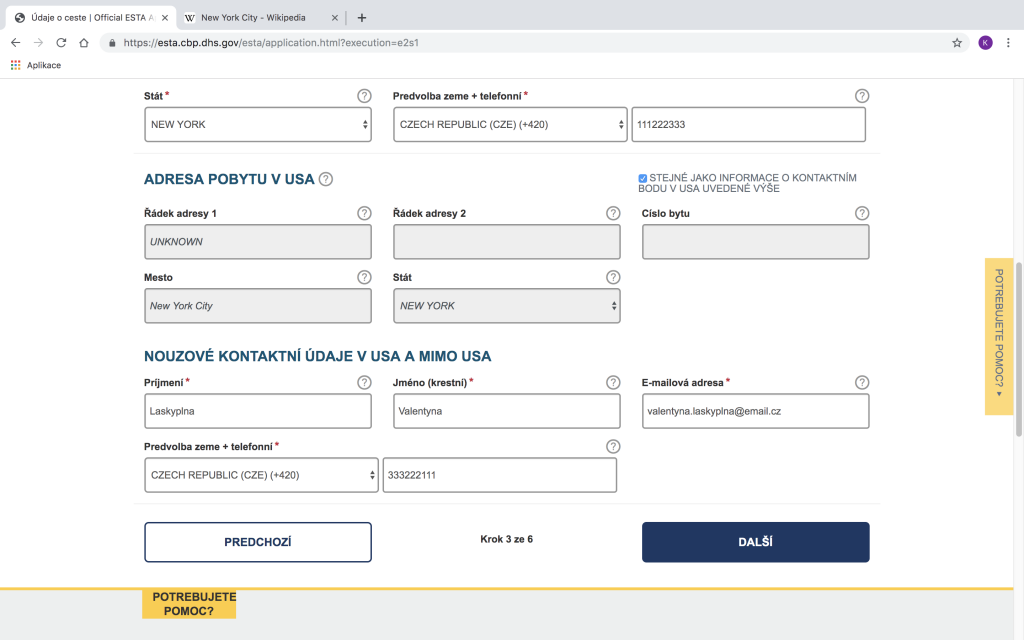Image resolution: width=1024 pixels, height=640 pixels.
Task: Open help icon beside Adresa pobytu v USA heading
Action: tap(325, 179)
